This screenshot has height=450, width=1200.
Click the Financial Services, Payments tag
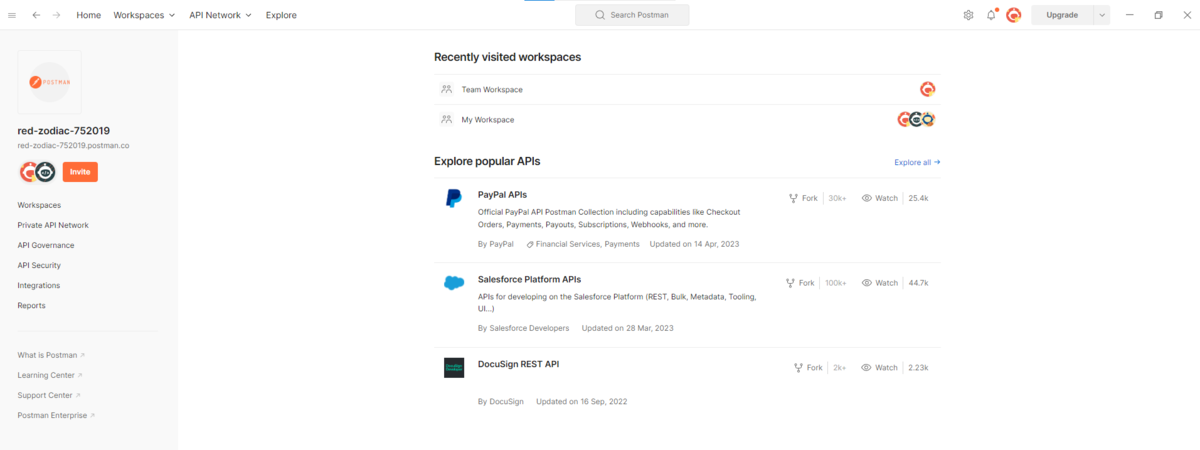[x=583, y=243]
